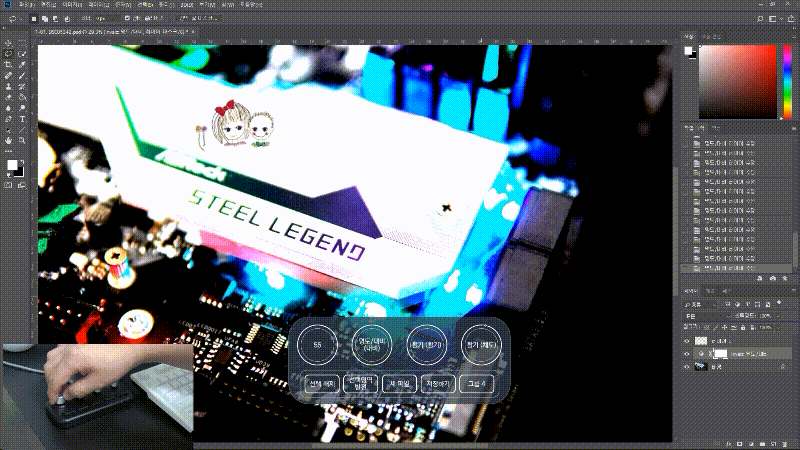Toggle visibility of the Invert adjustment layer

(x=687, y=354)
